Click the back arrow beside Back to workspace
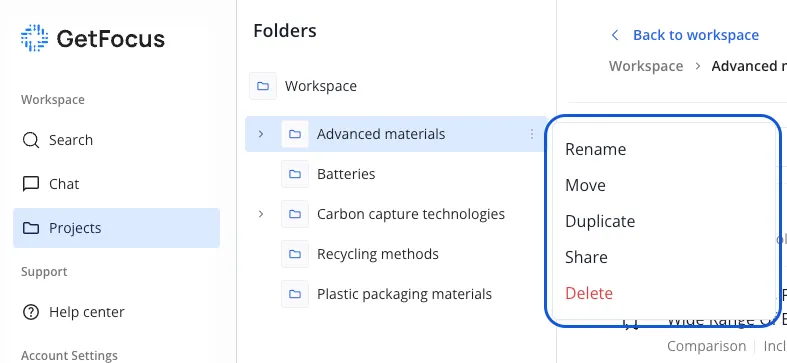 coord(614,35)
